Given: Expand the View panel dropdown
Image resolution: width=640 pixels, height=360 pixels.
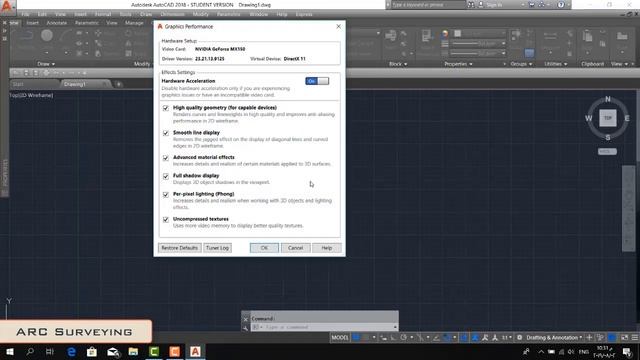Looking at the screenshot, I should pos(619,64).
